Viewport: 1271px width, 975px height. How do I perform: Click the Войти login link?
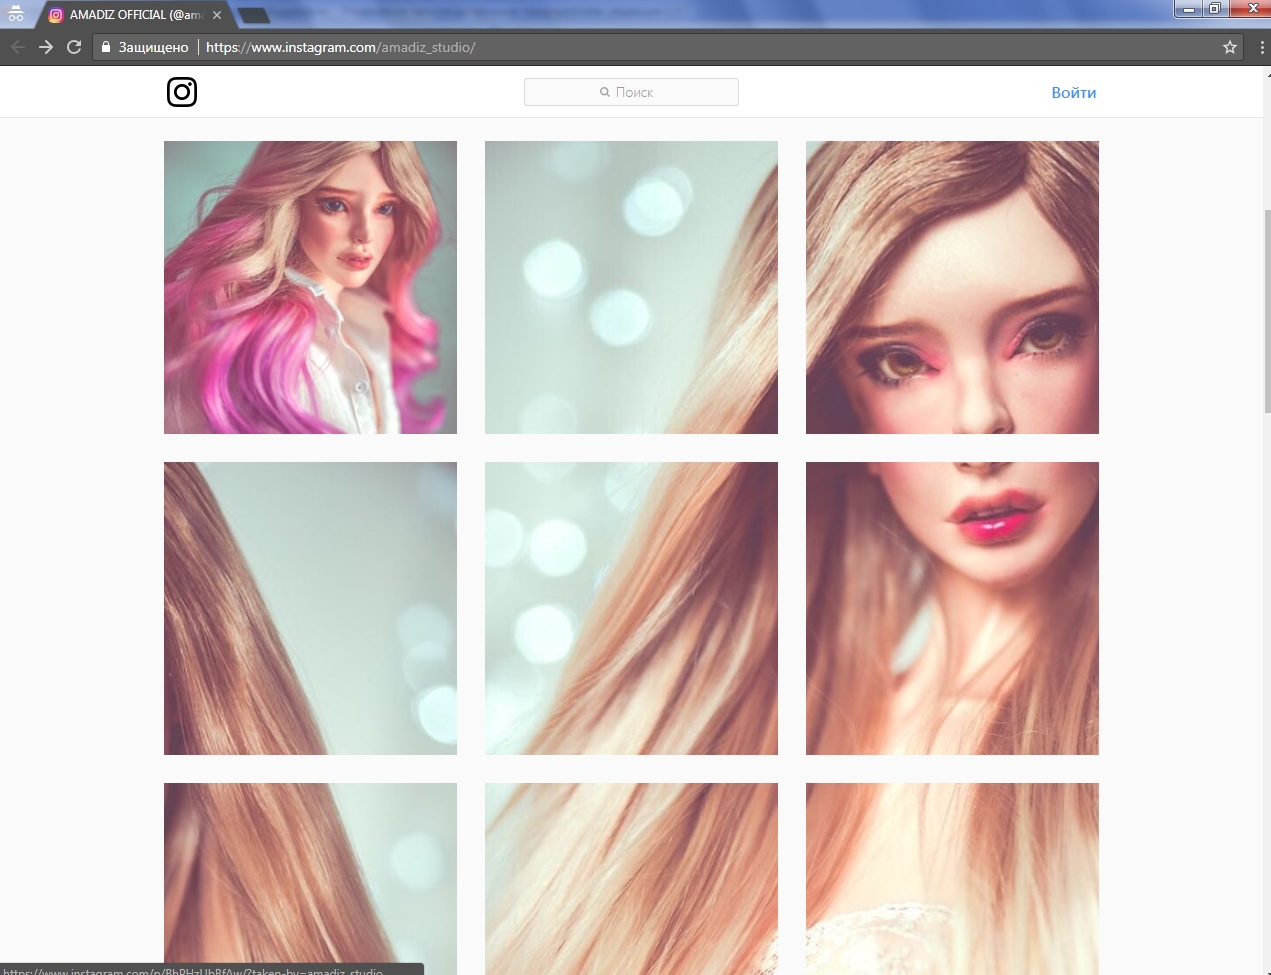1074,92
